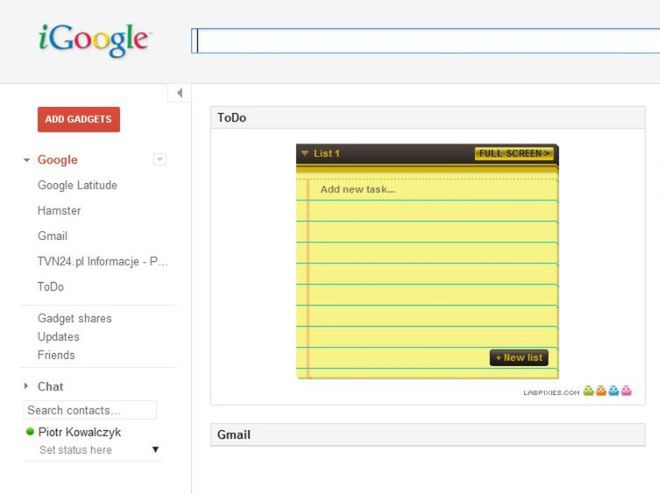The height and width of the screenshot is (494, 660).
Task: Expand the Chat section triangle
Action: [26, 386]
